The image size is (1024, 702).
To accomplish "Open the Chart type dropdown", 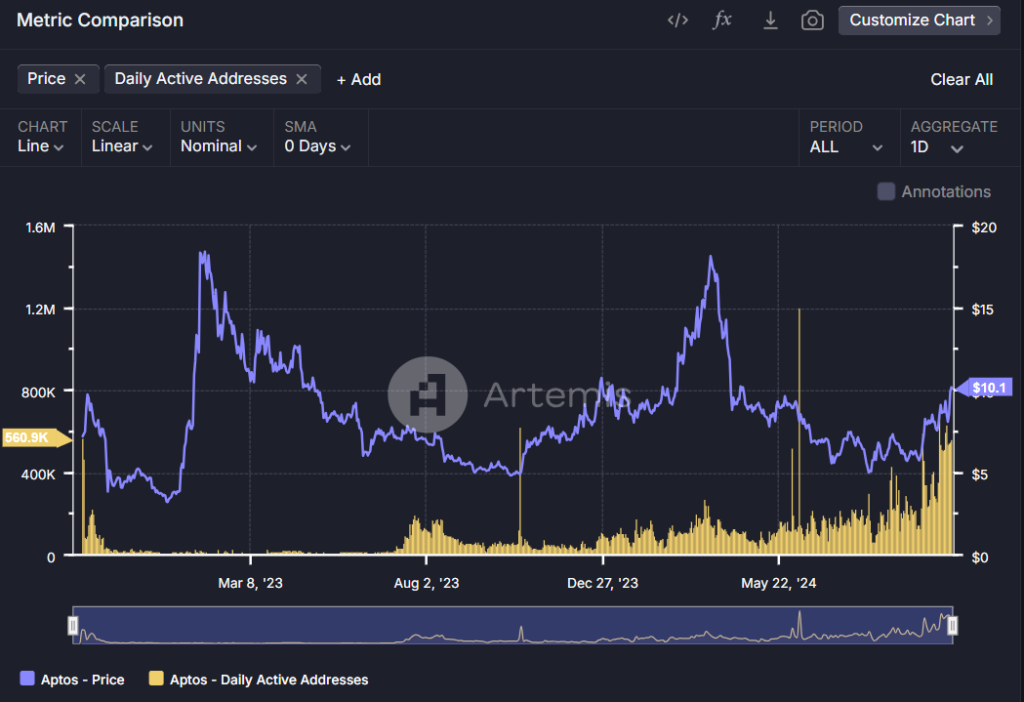I will (42, 146).
